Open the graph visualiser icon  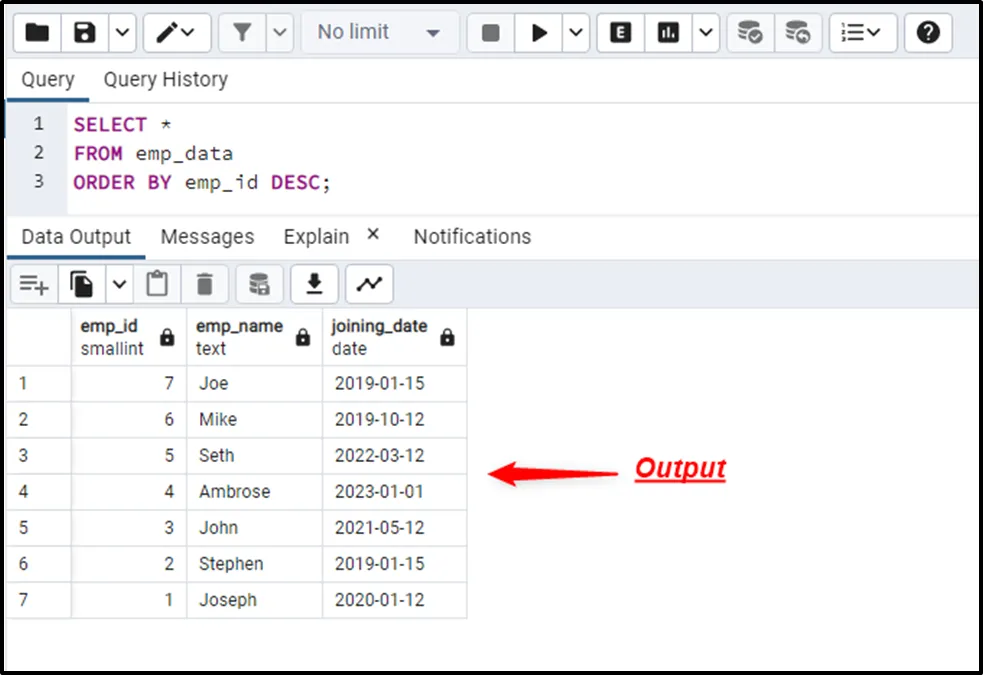pos(369,285)
